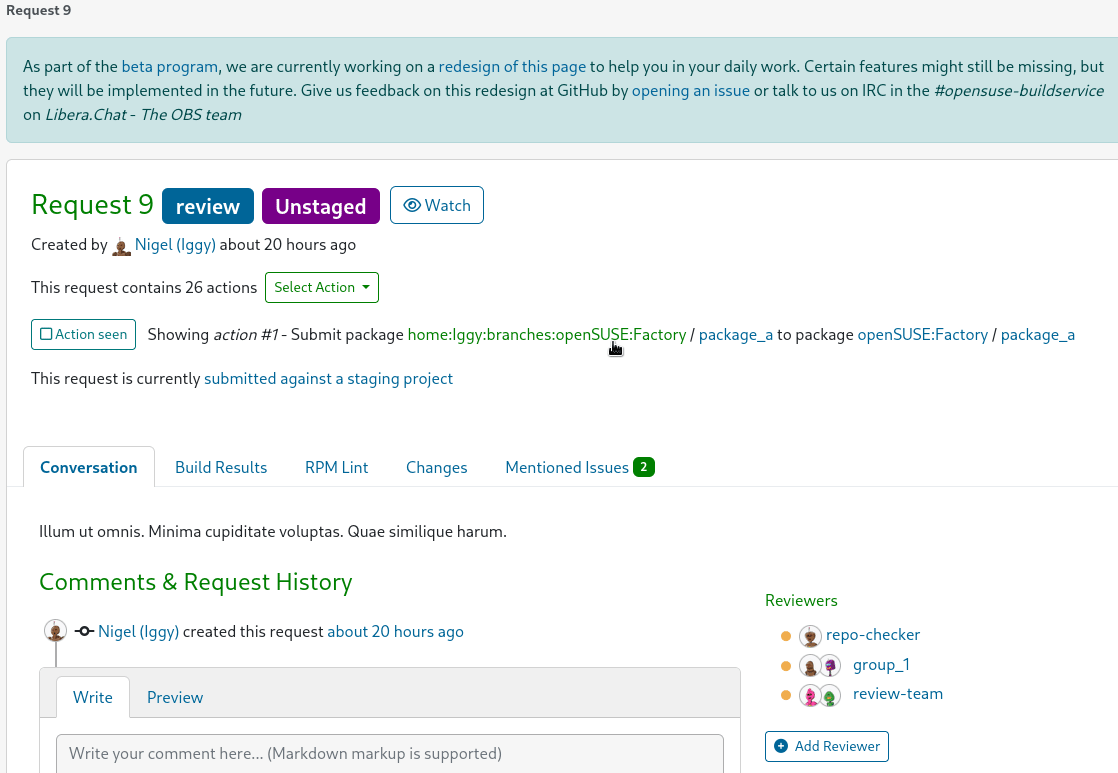Open the Select Action dropdown
1118x773 pixels.
(321, 287)
